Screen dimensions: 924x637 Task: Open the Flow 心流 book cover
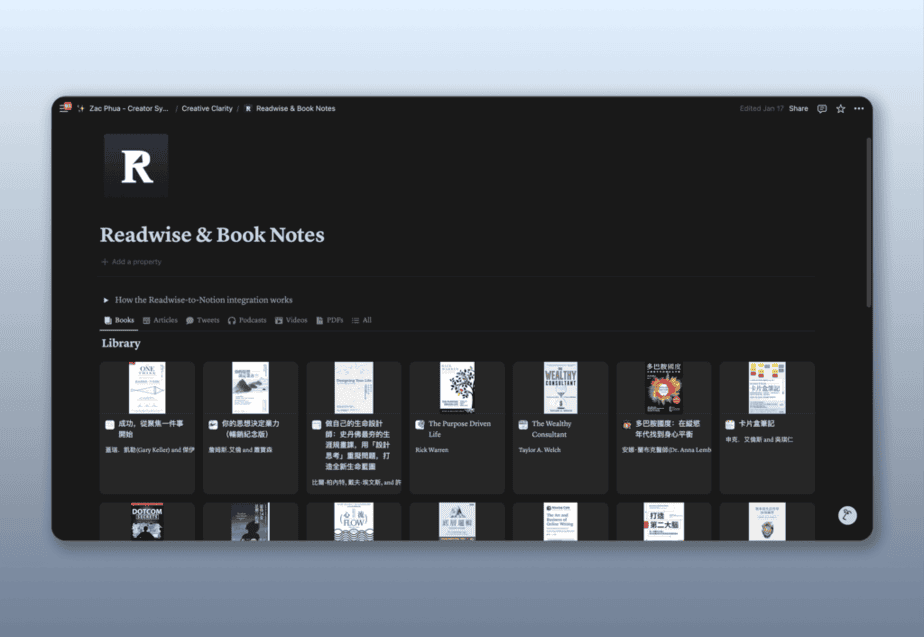[354, 521]
